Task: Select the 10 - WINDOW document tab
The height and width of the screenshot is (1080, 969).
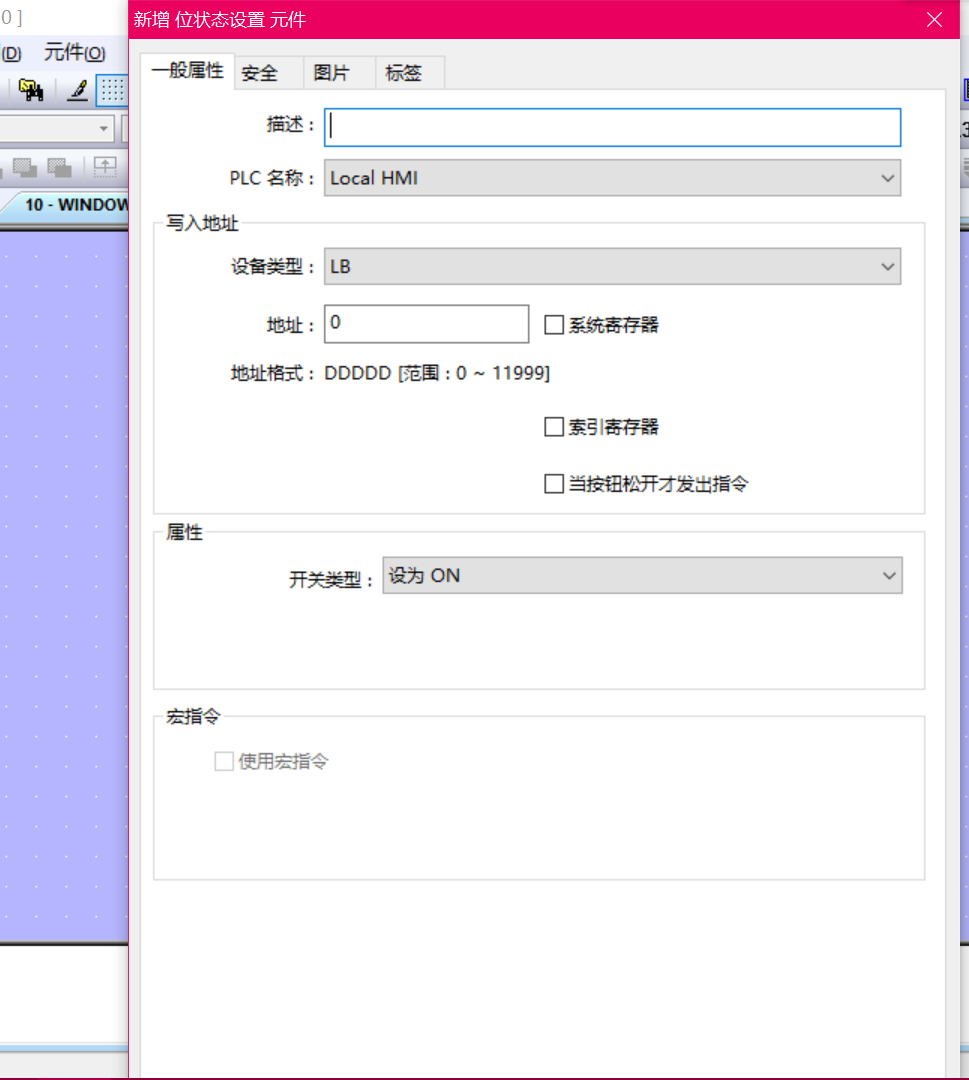Action: pos(74,205)
